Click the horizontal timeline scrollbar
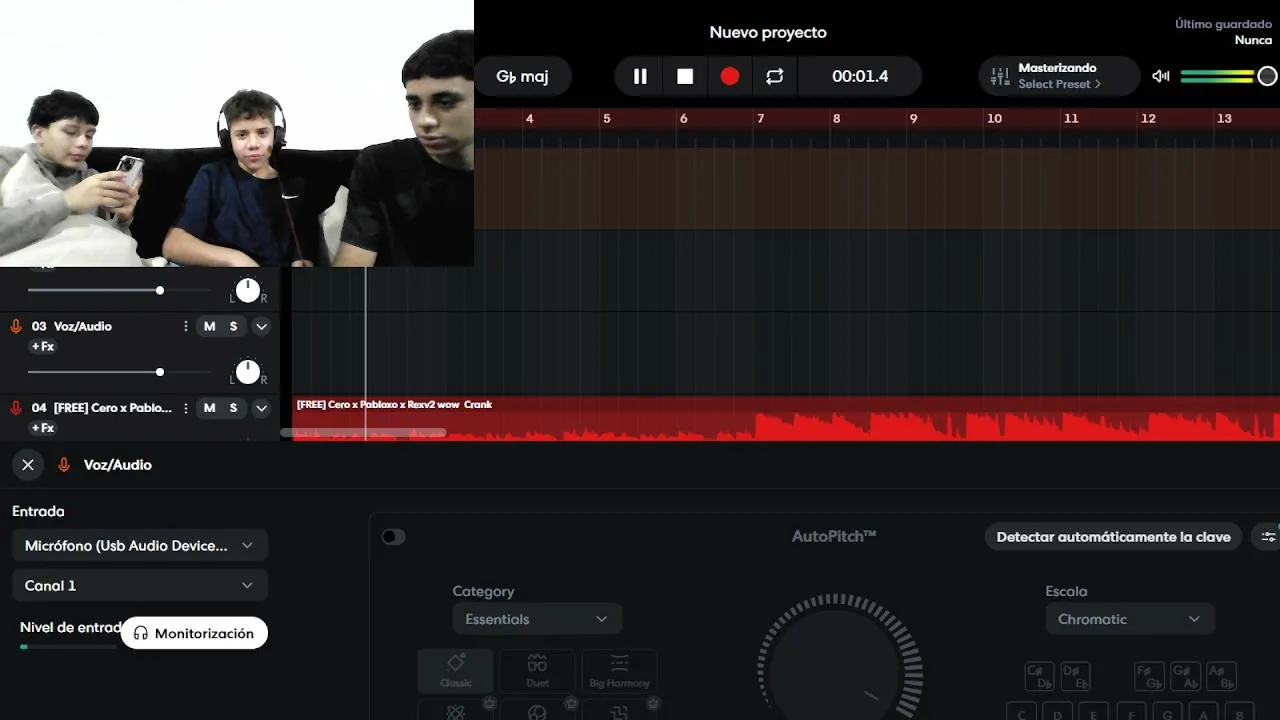Image resolution: width=1280 pixels, height=720 pixels. point(363,433)
